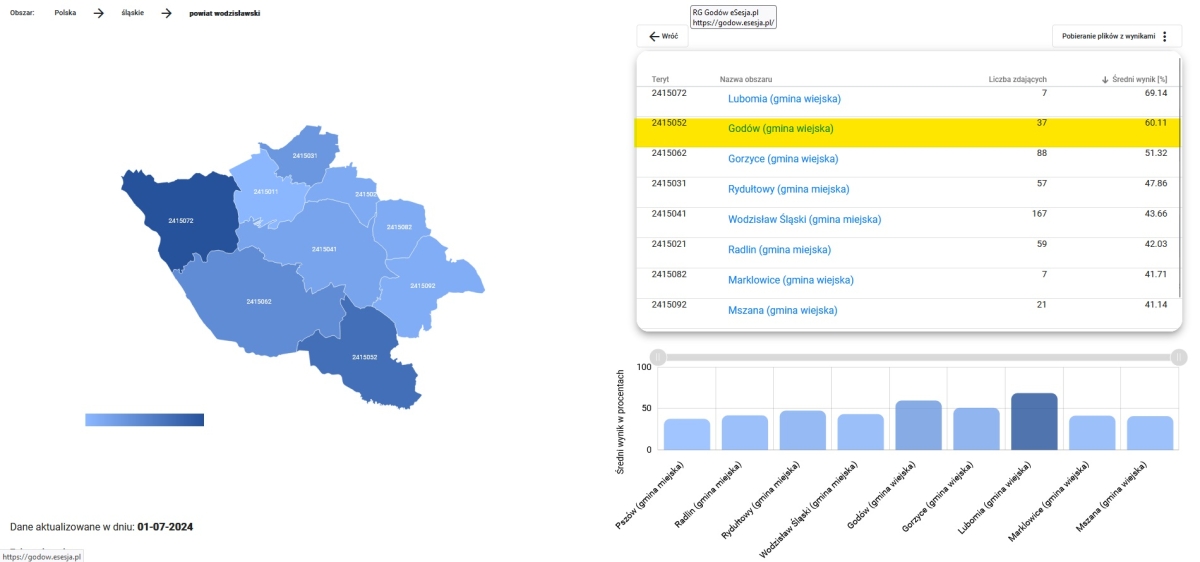Click left handle of chart range slider

pyautogui.click(x=657, y=357)
